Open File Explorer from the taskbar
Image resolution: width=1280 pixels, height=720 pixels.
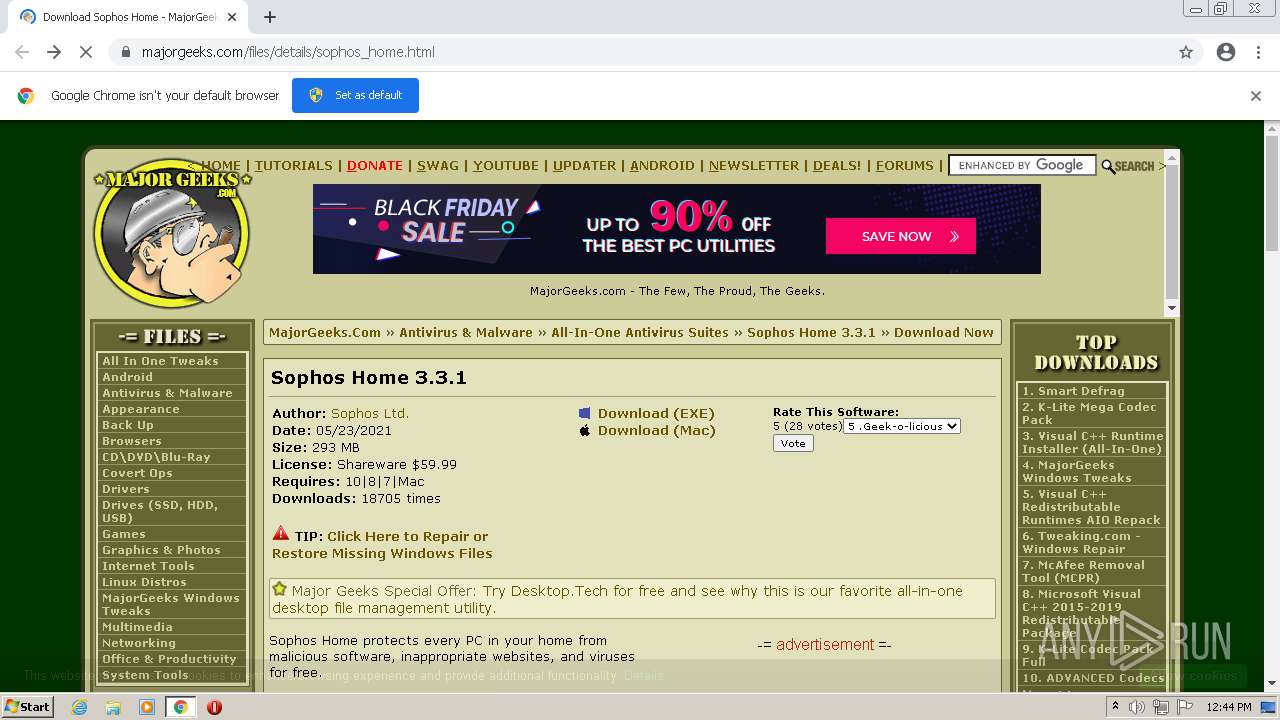pos(113,707)
